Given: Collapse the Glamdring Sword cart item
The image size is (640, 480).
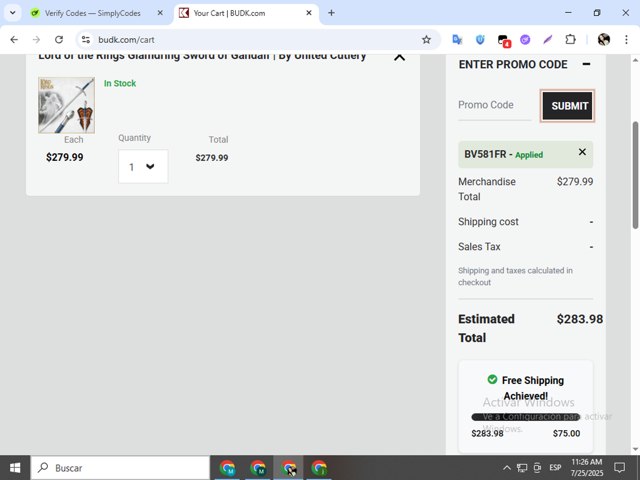Looking at the screenshot, I should pyautogui.click(x=399, y=57).
